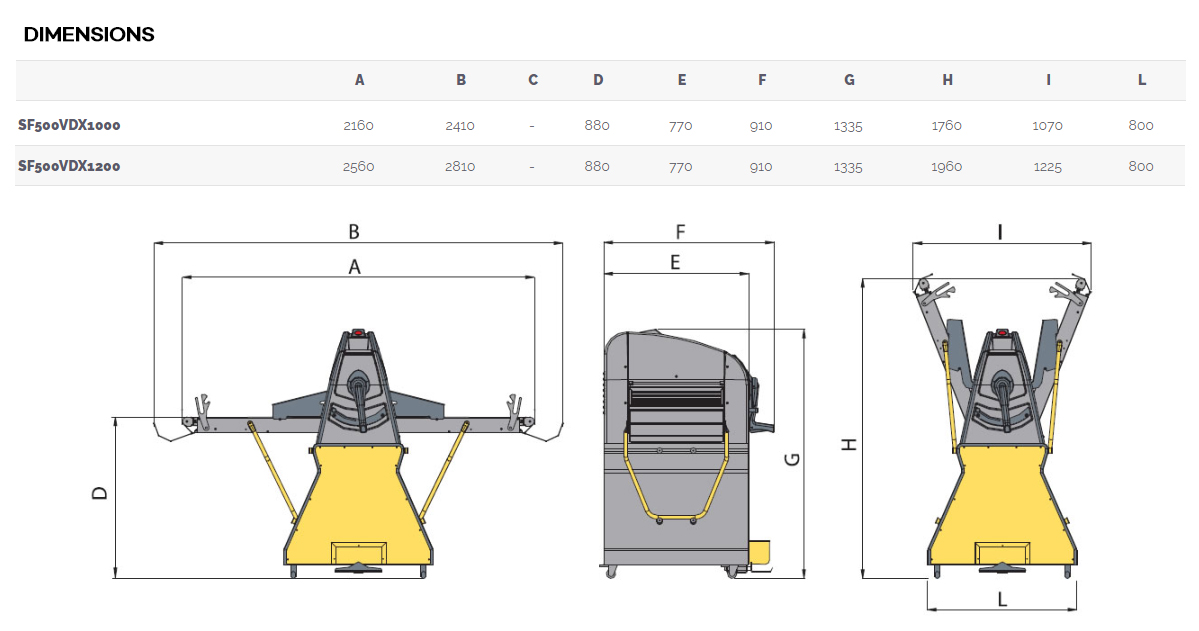Click value 1960 in the SF500VDX1200 row
1199x631 pixels.
(x=947, y=166)
